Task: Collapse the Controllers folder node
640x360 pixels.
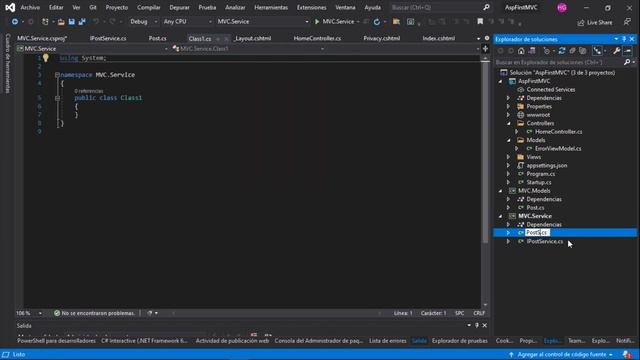Action: click(x=509, y=123)
